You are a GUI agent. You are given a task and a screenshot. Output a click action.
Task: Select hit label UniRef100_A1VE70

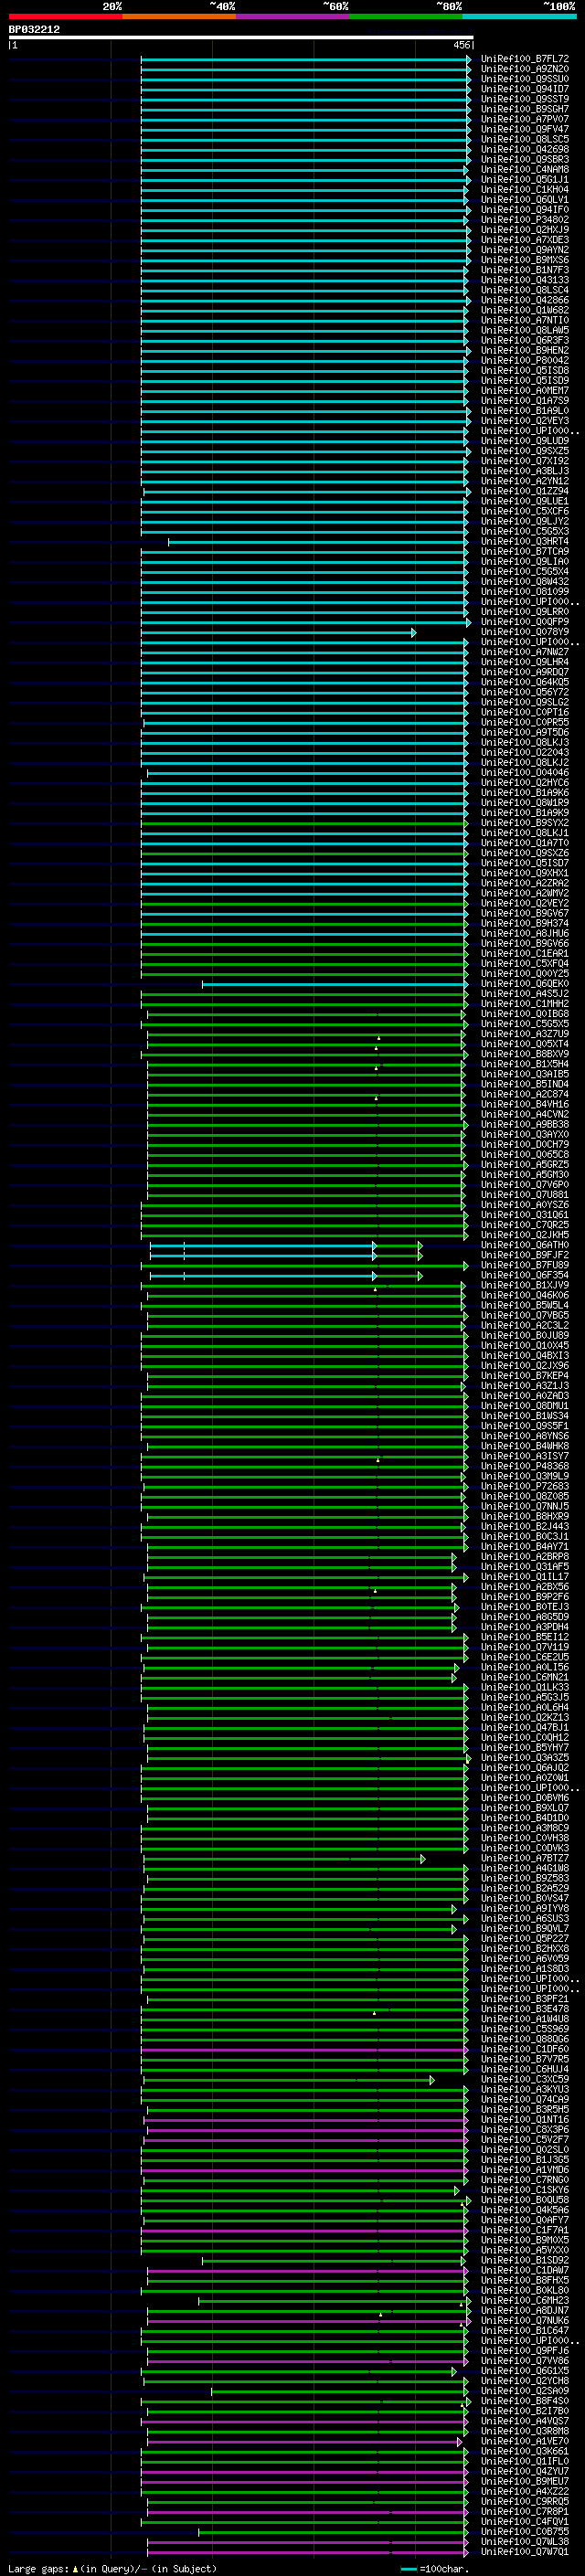click(x=525, y=2441)
